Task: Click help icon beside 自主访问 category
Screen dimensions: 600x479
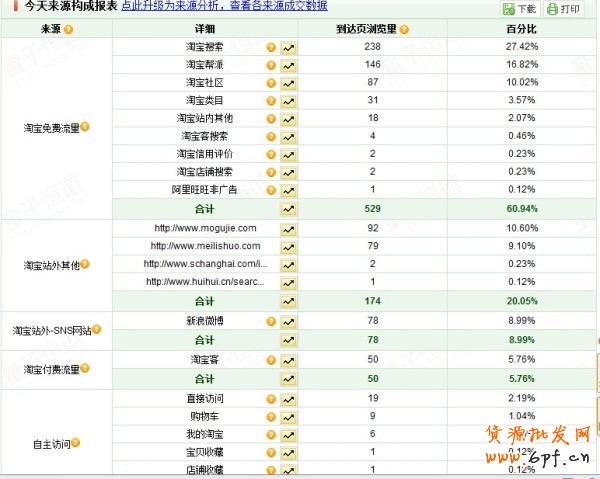Action: coord(76,443)
